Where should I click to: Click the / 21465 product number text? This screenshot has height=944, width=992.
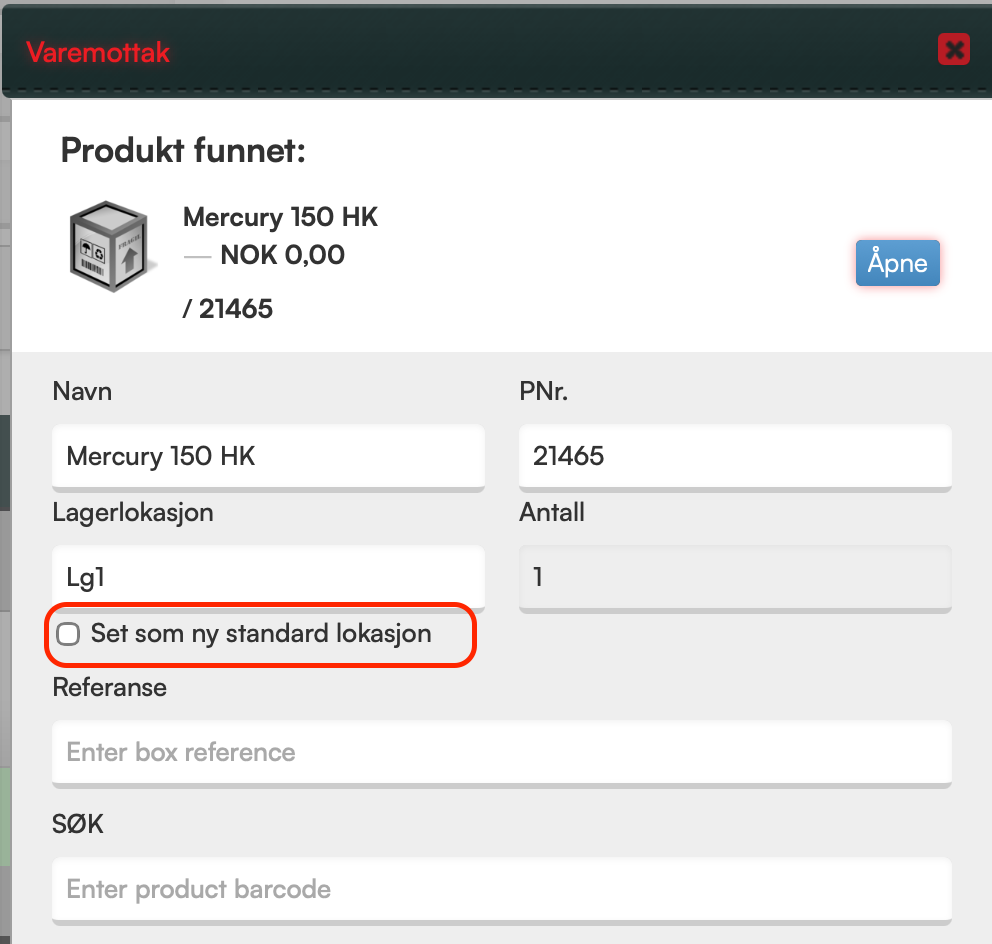tap(228, 309)
